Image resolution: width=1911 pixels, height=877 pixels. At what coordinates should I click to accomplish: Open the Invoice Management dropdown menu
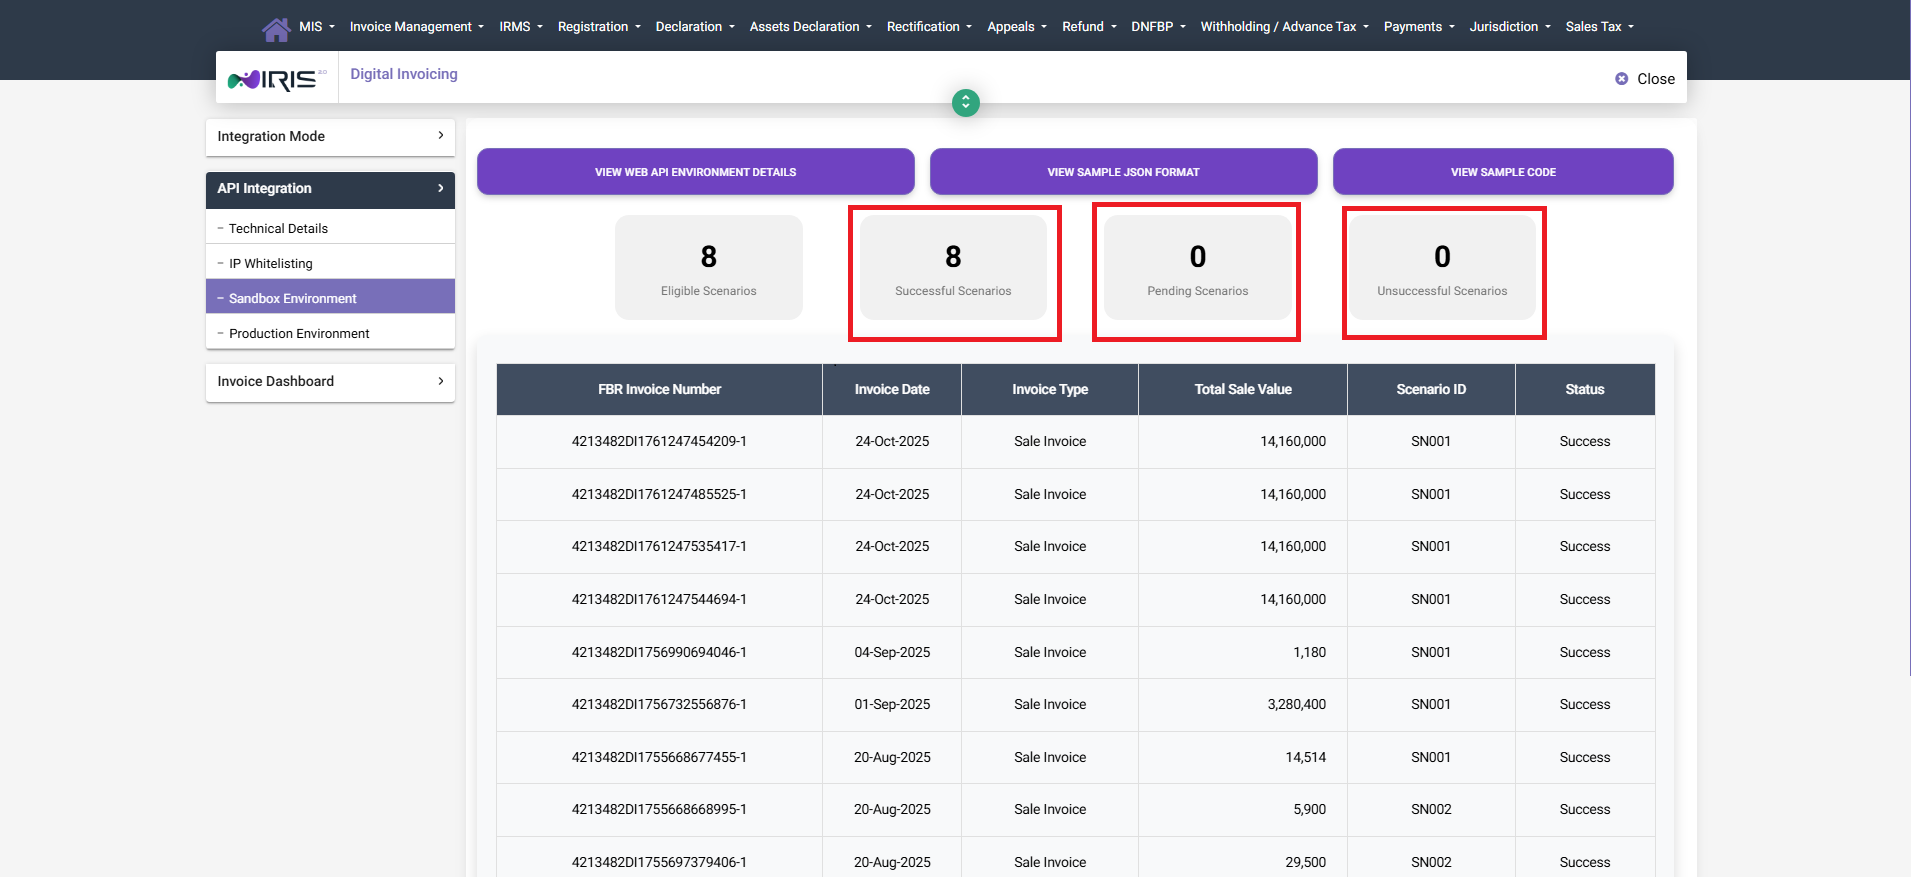[416, 27]
